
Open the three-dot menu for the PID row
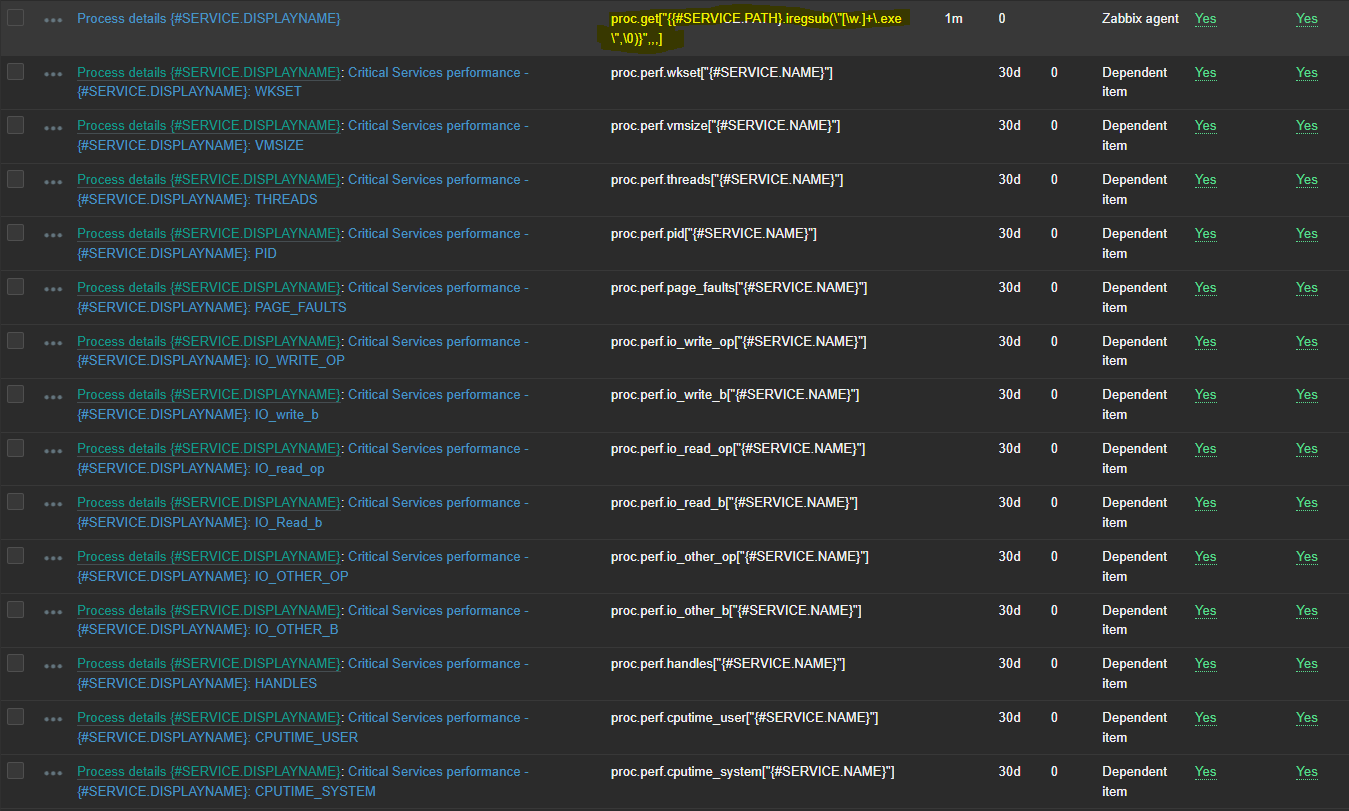click(53, 235)
